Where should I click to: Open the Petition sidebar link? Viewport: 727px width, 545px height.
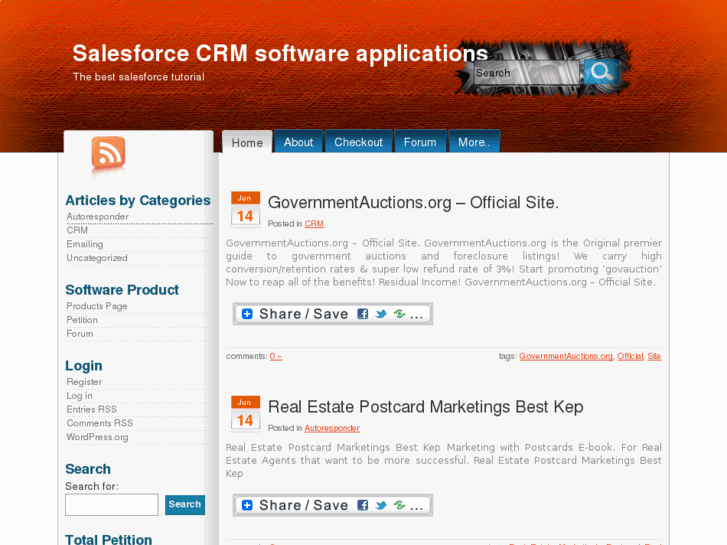click(82, 320)
